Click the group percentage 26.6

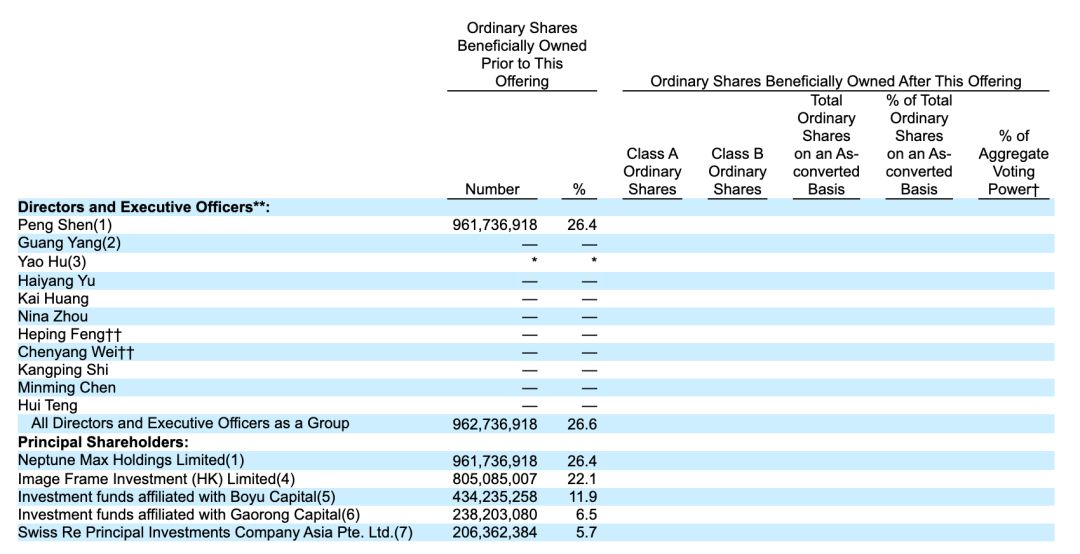582,424
